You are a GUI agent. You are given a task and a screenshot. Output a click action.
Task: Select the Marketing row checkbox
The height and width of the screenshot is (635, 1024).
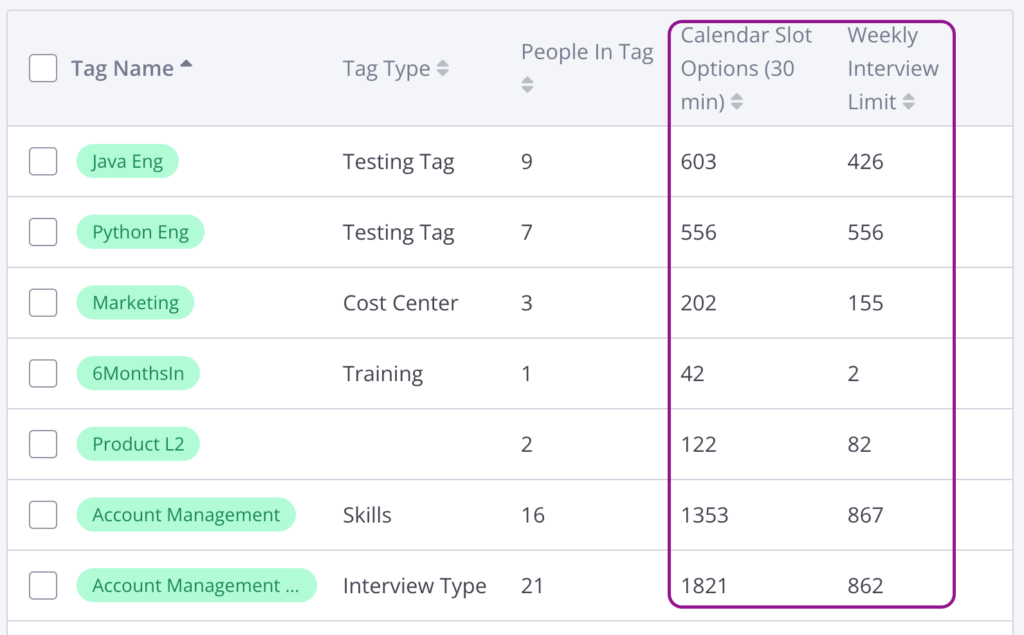click(x=43, y=302)
